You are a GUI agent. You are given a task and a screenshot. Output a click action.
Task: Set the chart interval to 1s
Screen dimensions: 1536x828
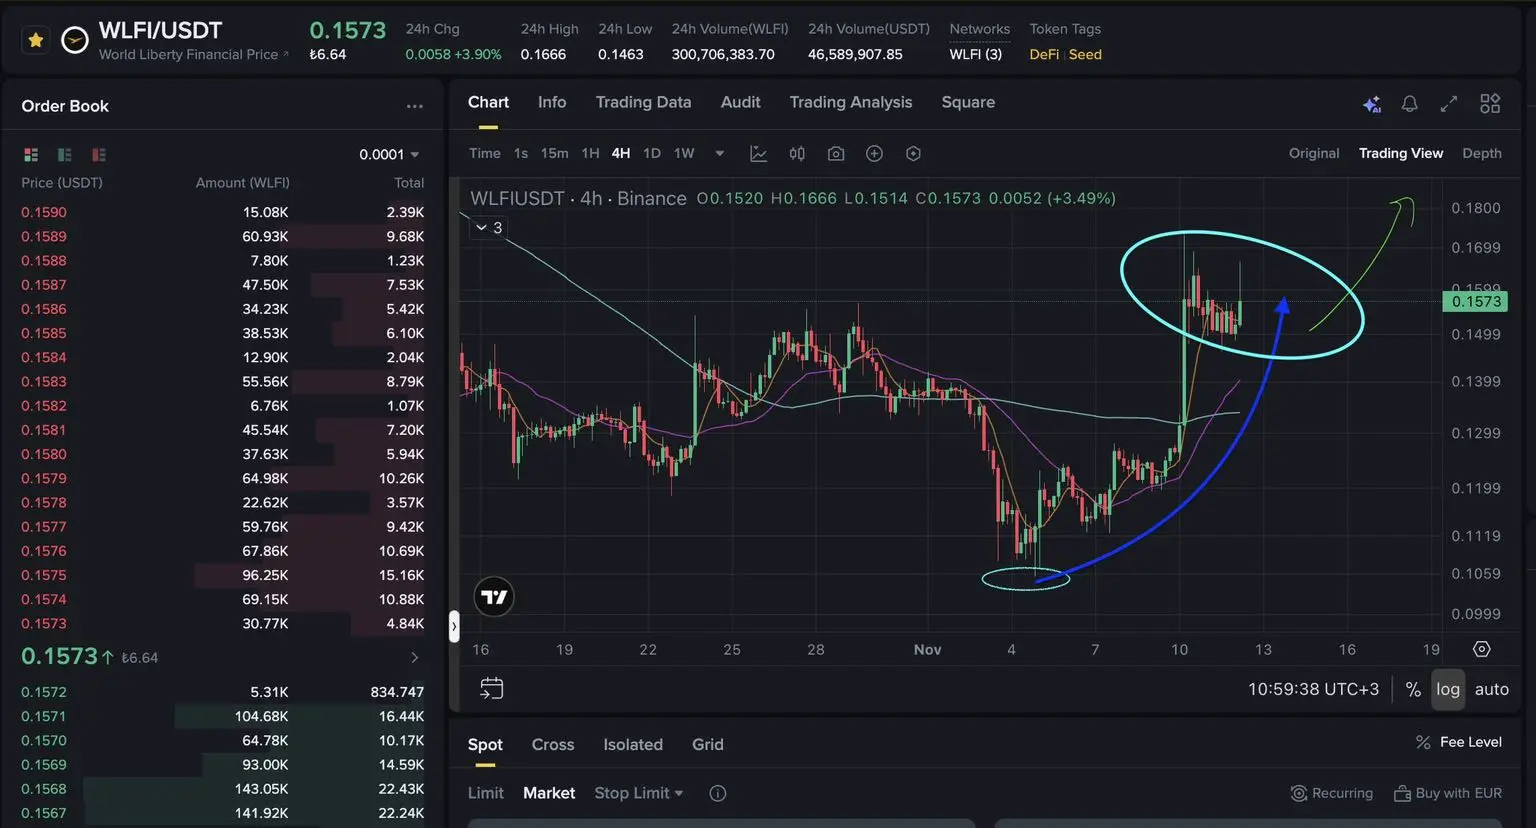(x=521, y=153)
